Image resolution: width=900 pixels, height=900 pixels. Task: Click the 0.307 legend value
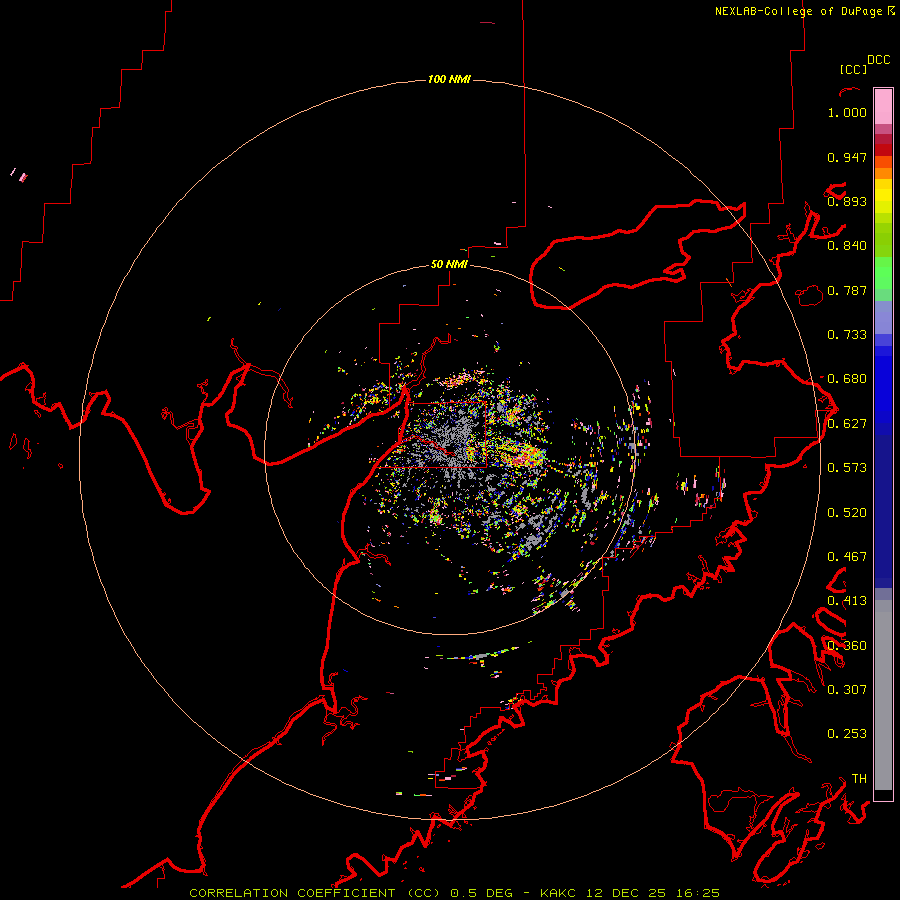pyautogui.click(x=847, y=689)
